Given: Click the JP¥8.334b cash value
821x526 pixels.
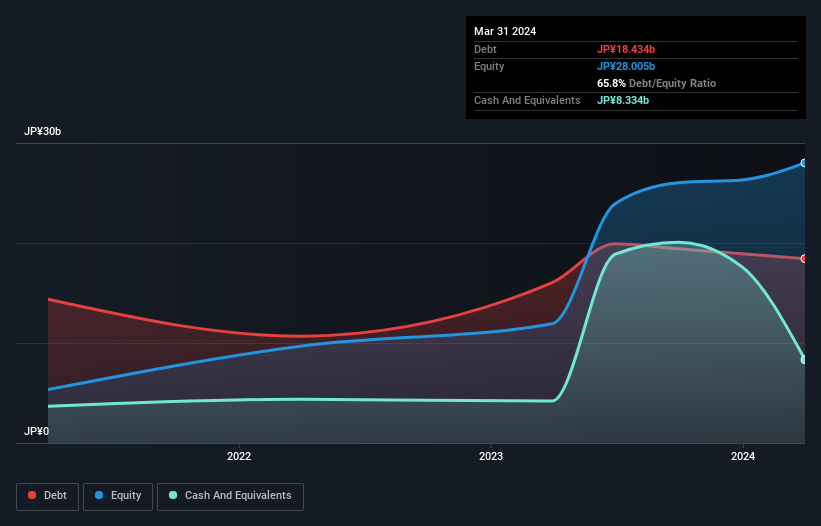Looking at the screenshot, I should click(623, 100).
